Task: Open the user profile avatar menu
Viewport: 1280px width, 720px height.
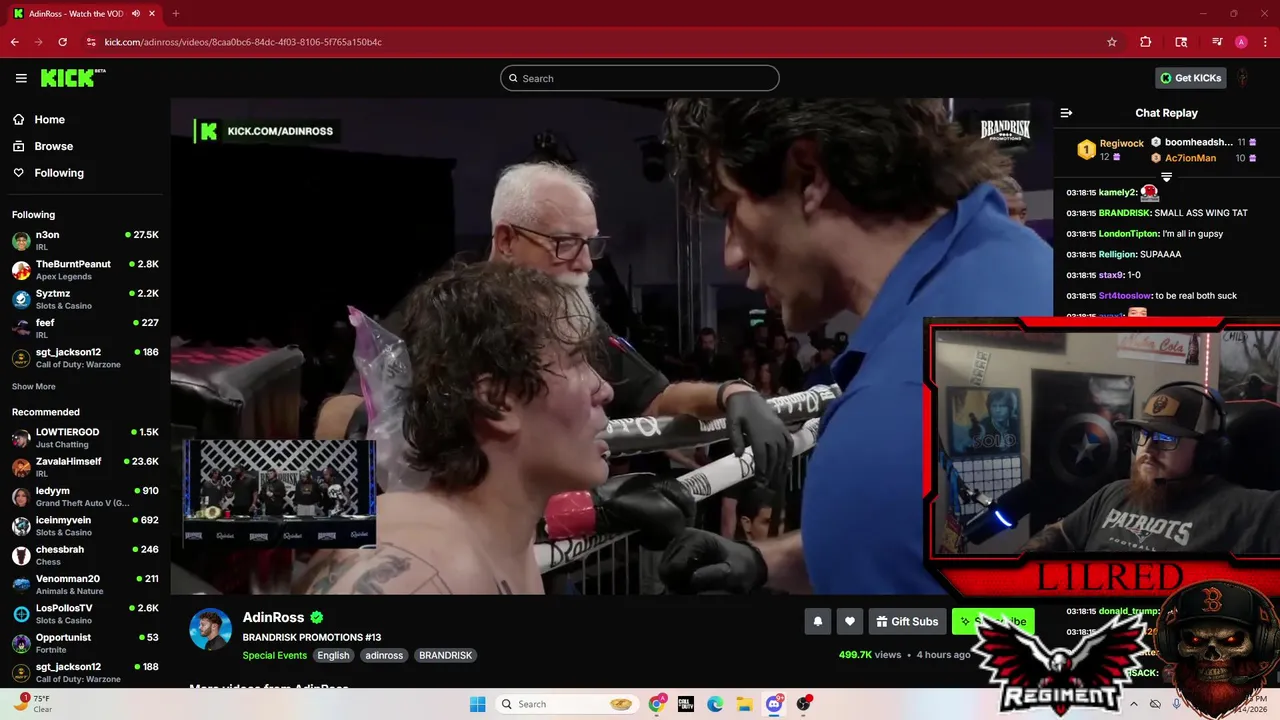Action: pyautogui.click(x=1242, y=78)
